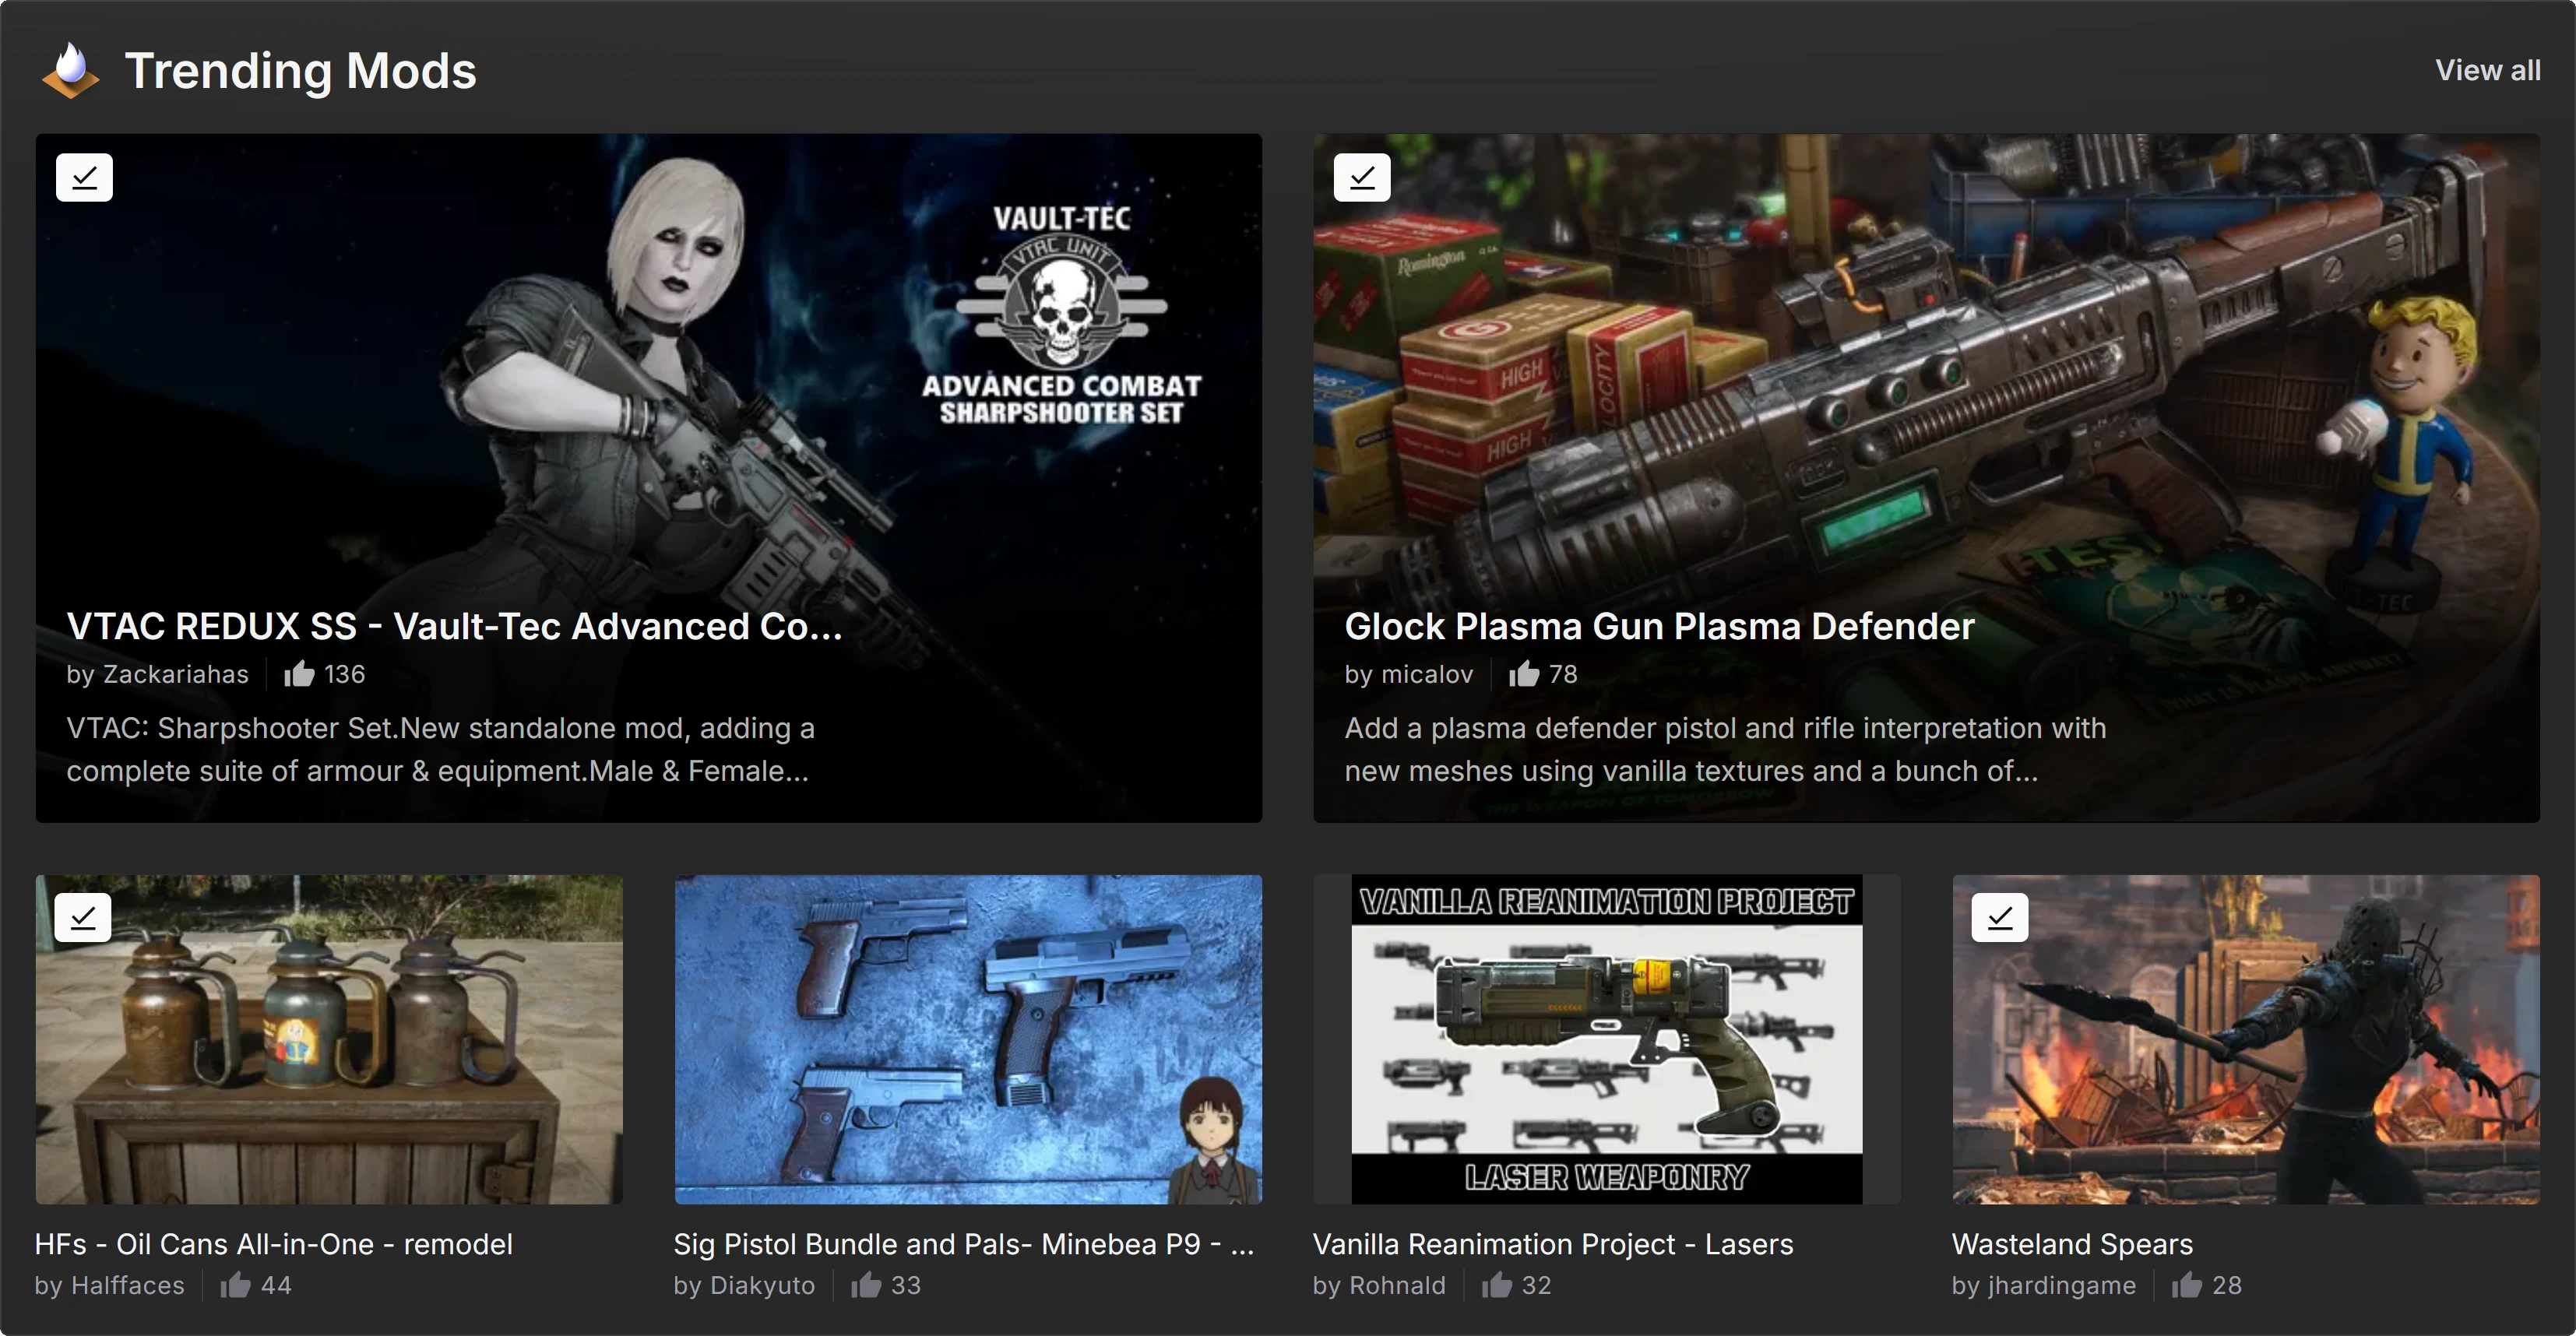Click the 28 endorsement count
Viewport: 2576px width, 1336px height.
2227,1285
